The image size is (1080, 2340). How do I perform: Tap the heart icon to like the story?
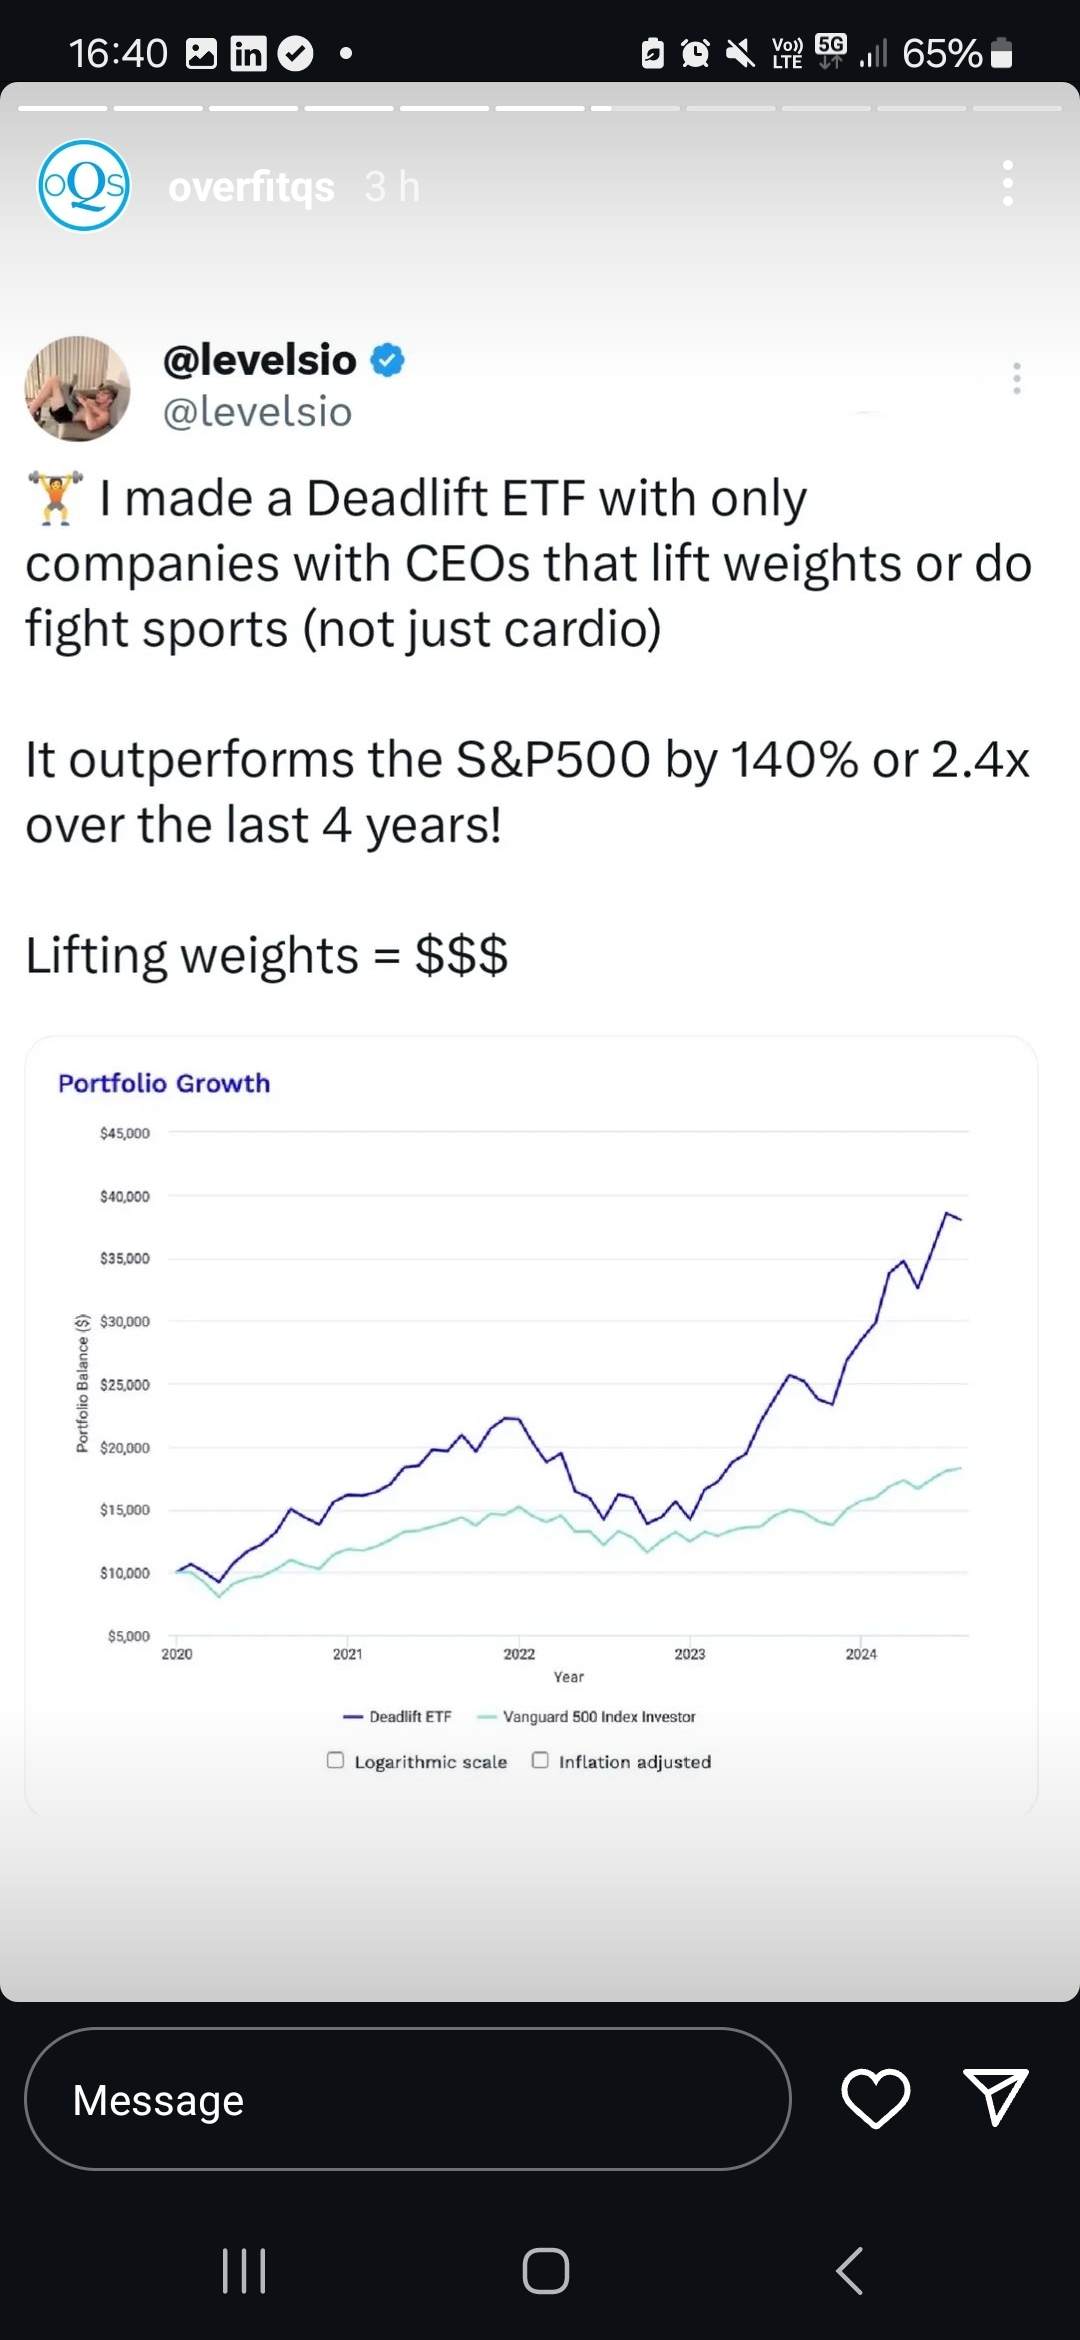[x=876, y=2098]
